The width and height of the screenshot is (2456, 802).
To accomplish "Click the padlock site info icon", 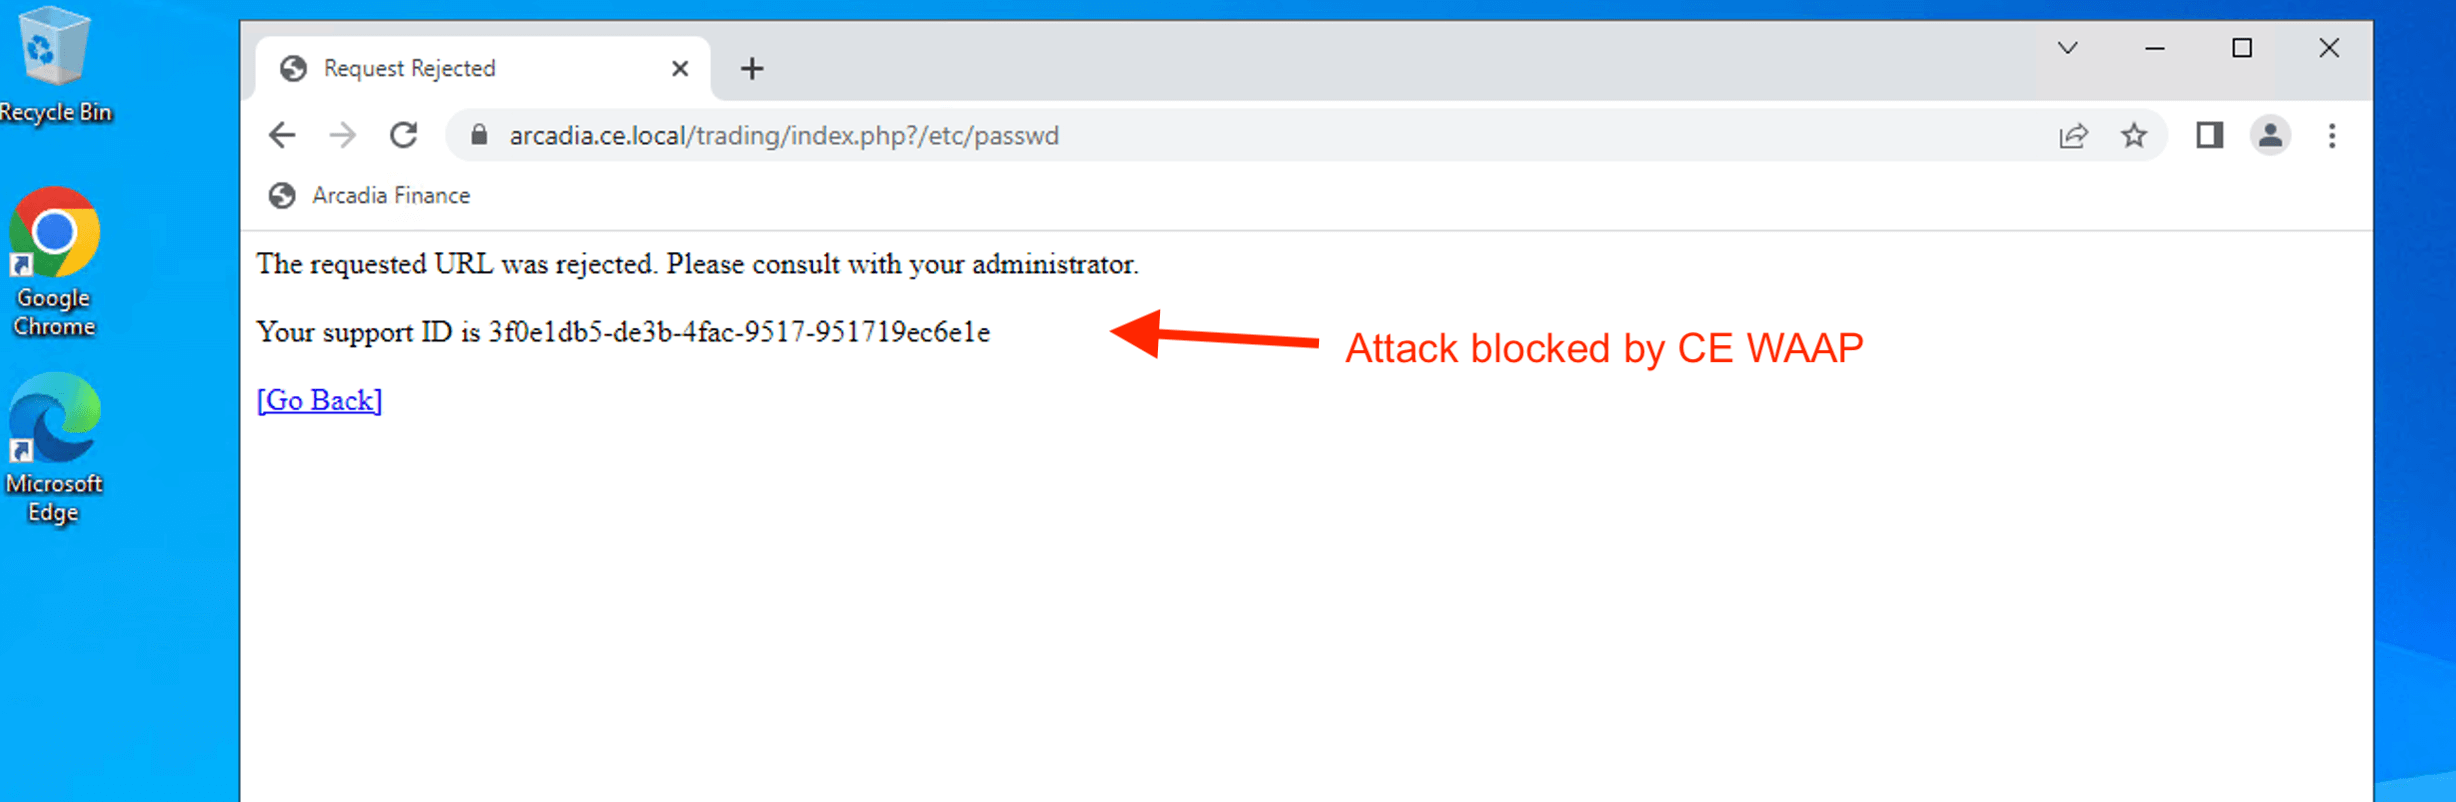I will pos(479,135).
